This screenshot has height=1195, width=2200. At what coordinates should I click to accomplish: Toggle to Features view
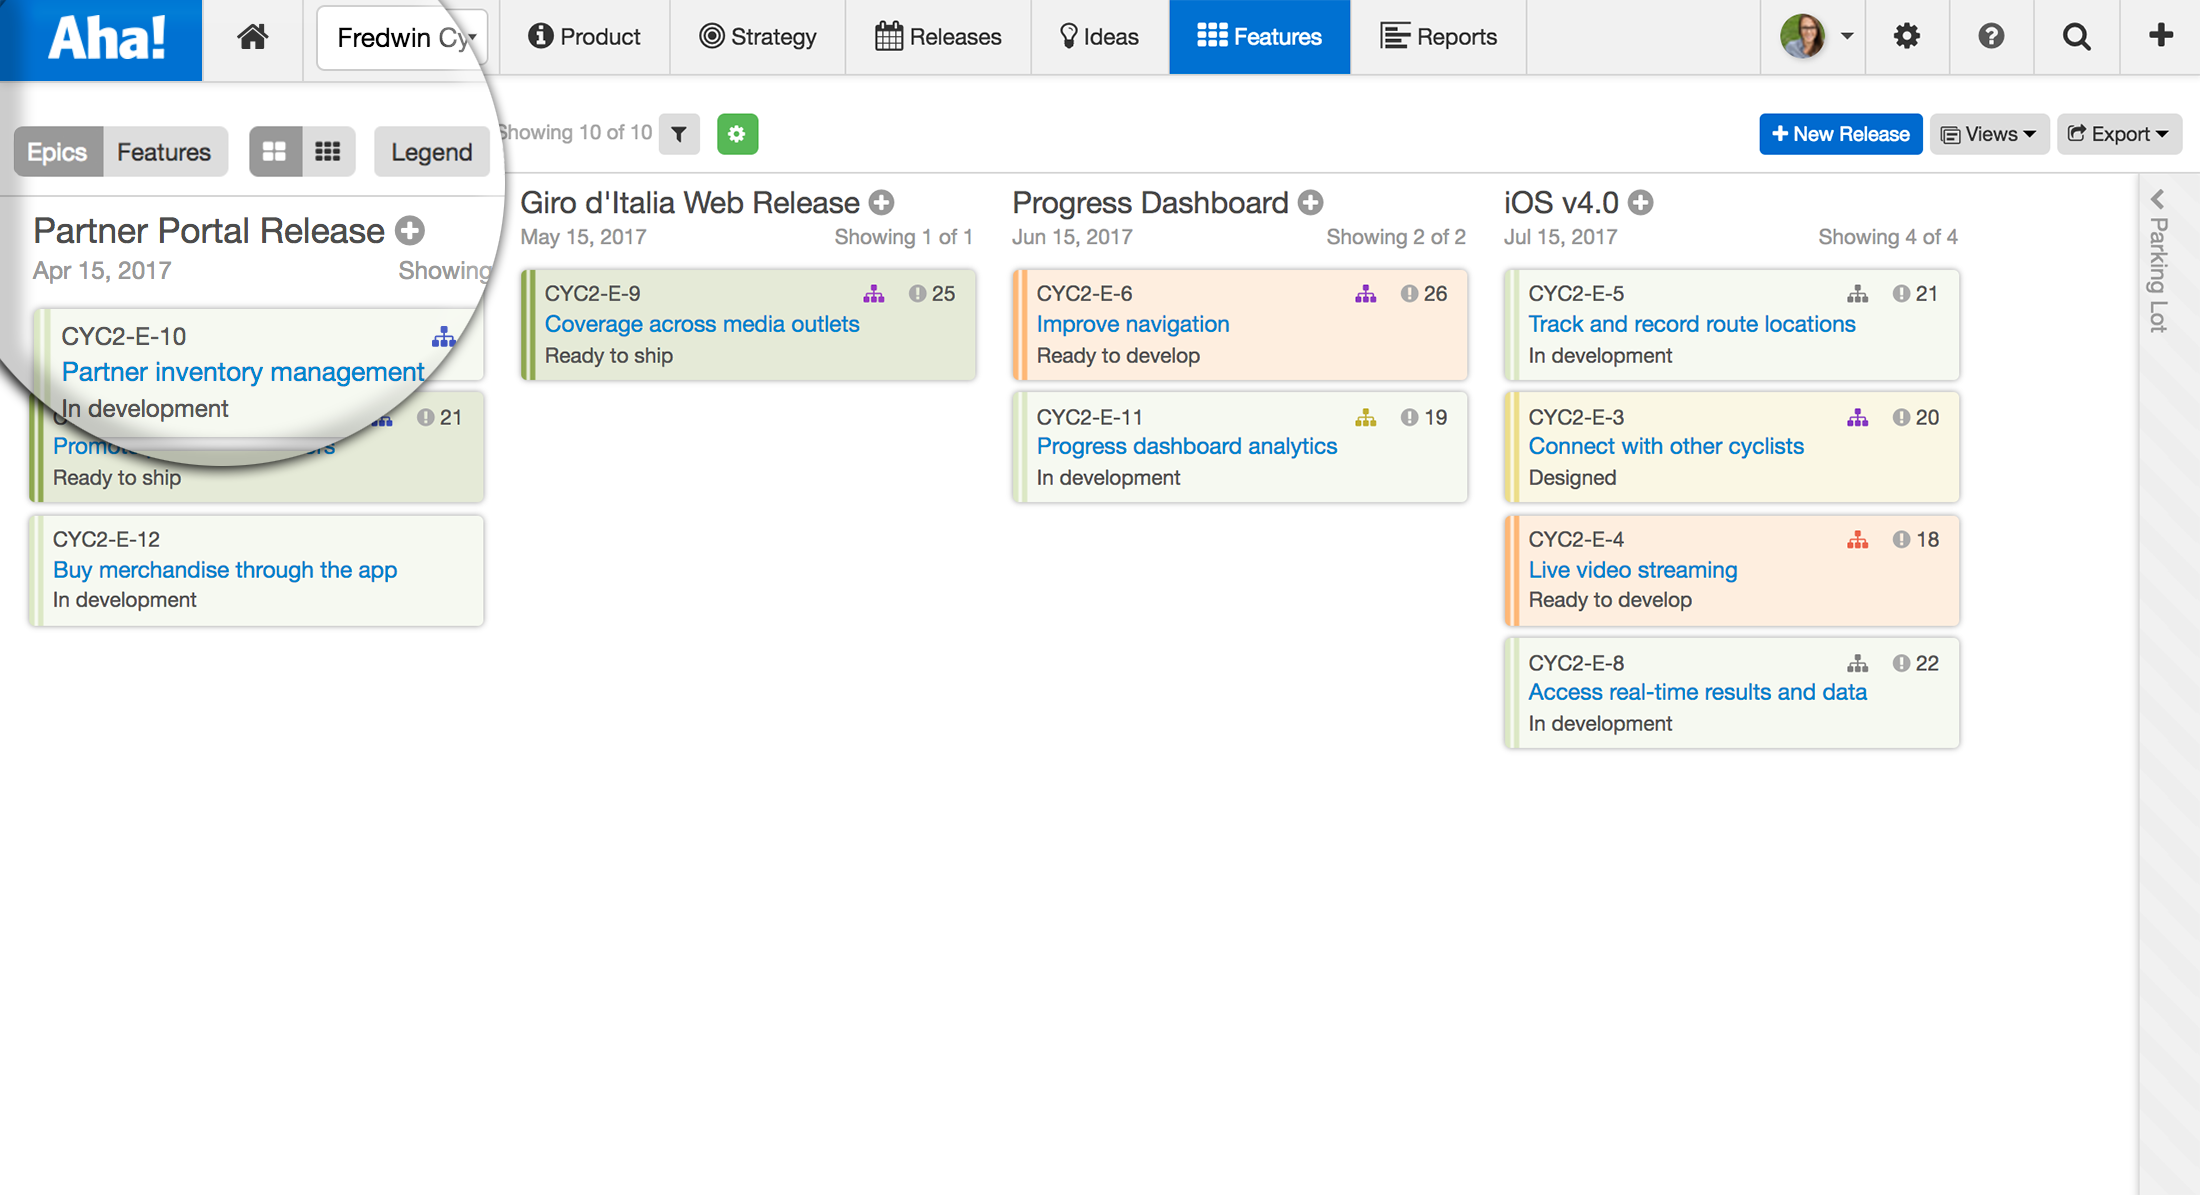[x=164, y=152]
